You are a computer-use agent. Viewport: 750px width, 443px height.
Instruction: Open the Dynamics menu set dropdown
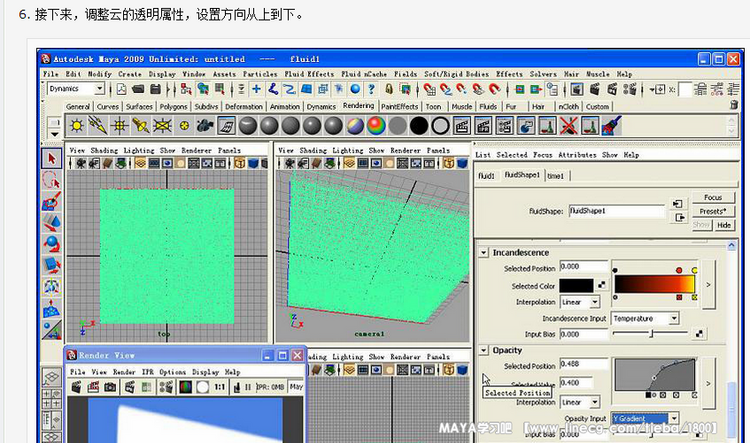coord(99,89)
